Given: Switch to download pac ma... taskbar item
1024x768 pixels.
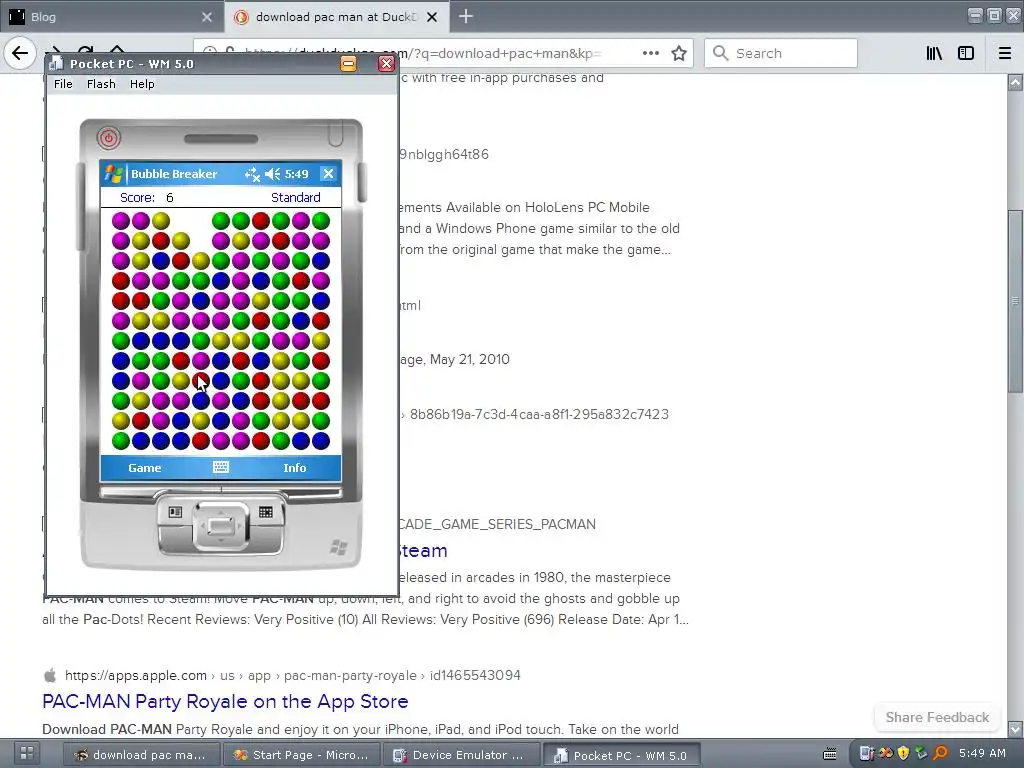Looking at the screenshot, I should 140,755.
